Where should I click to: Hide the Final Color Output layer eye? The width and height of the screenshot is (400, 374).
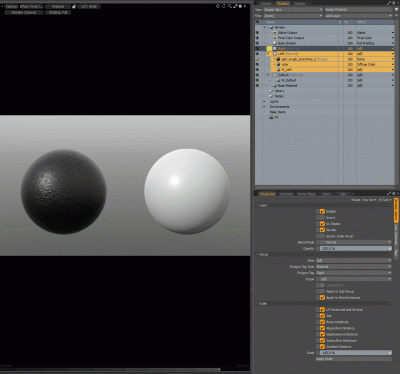tap(257, 38)
